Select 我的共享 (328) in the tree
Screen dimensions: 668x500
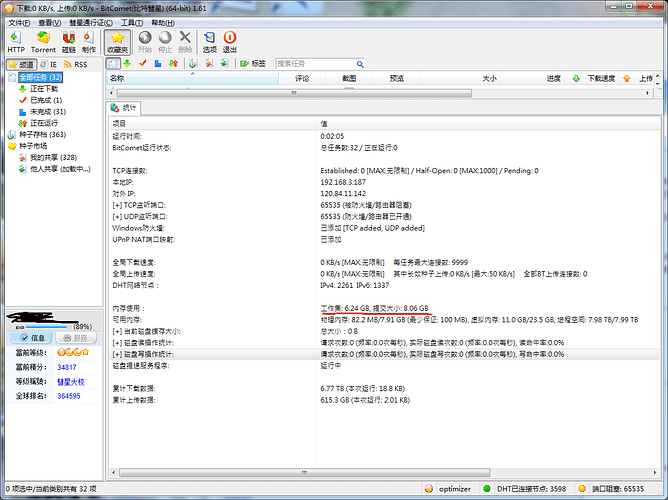(53, 158)
